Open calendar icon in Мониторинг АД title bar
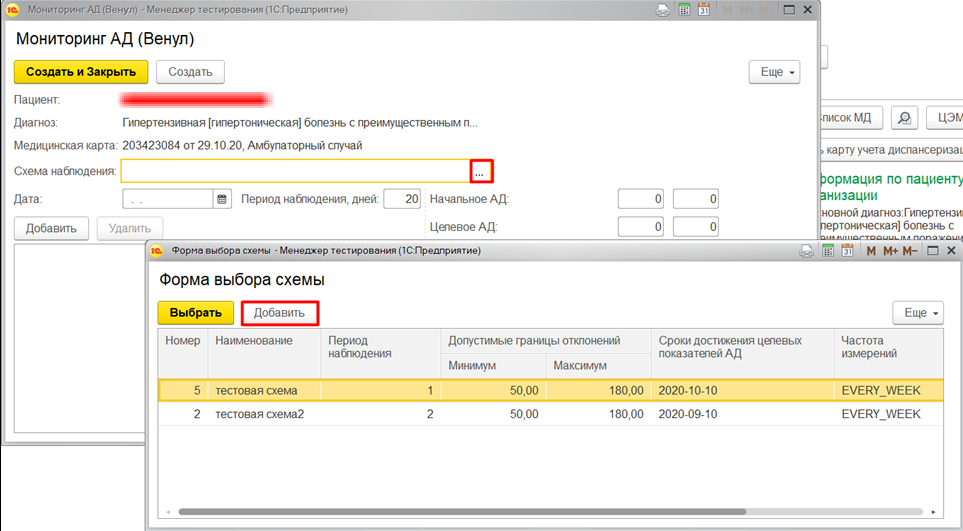Viewport: 963px width, 531px height. pyautogui.click(x=703, y=10)
